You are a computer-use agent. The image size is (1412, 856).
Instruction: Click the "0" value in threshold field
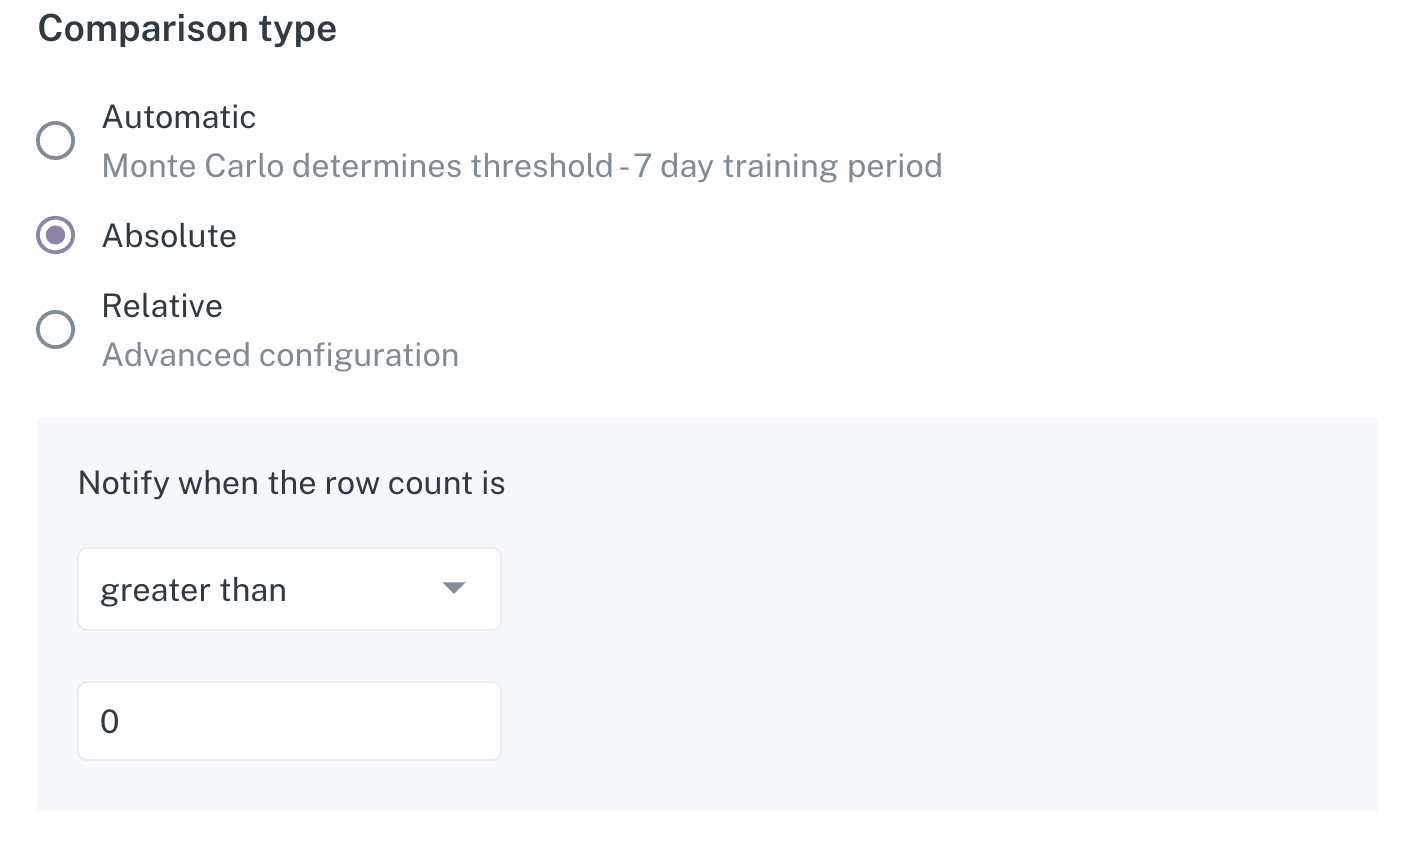(x=110, y=721)
